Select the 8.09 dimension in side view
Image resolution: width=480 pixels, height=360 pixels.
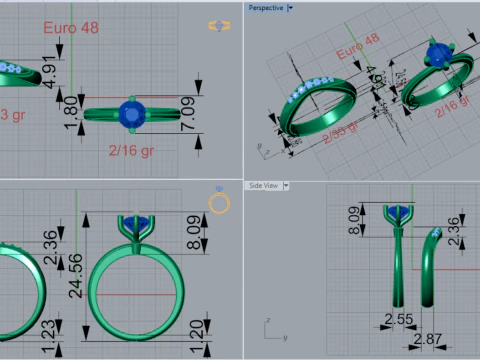click(354, 220)
